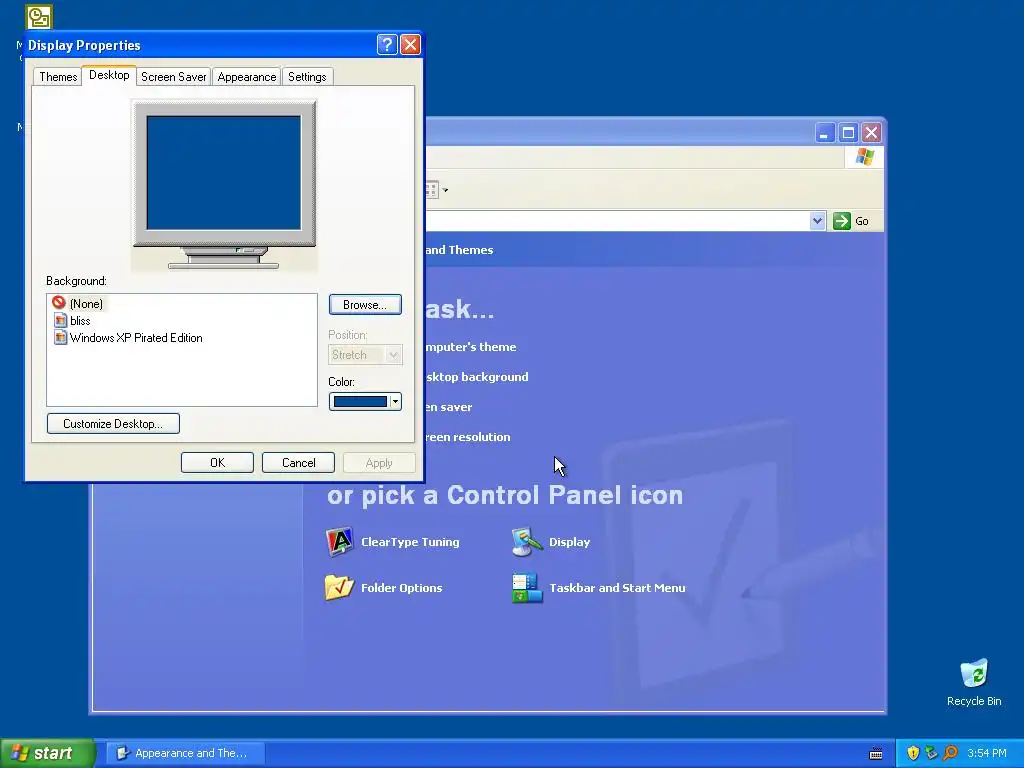The height and width of the screenshot is (768, 1024).
Task: Click the orange magnifier tray icon
Action: (x=950, y=753)
